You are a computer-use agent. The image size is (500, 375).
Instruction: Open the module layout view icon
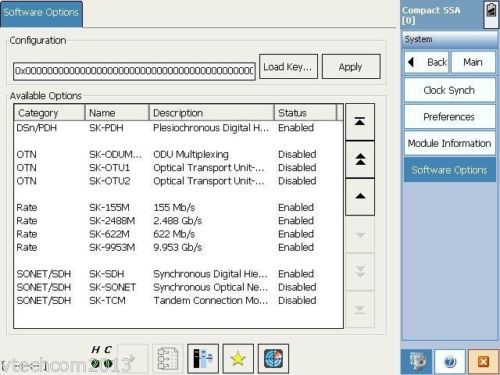pyautogui.click(x=203, y=359)
